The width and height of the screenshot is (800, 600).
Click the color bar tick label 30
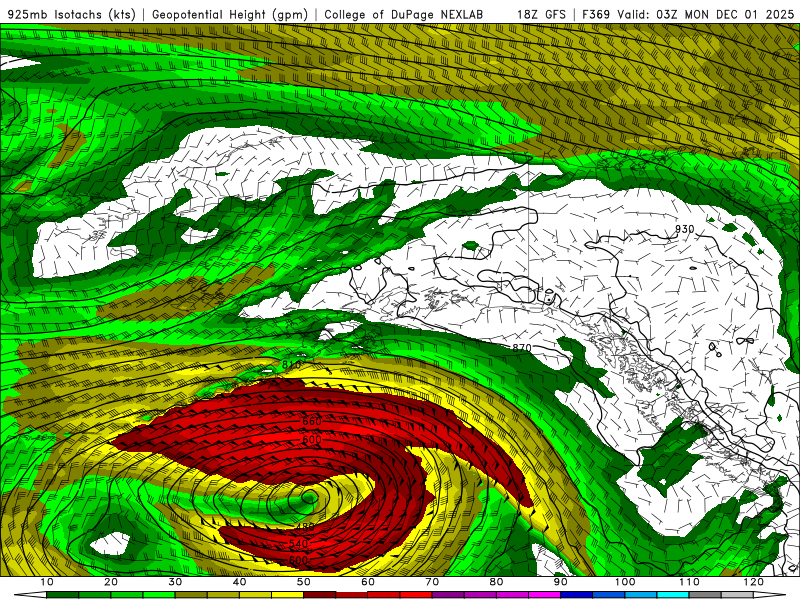tap(175, 582)
